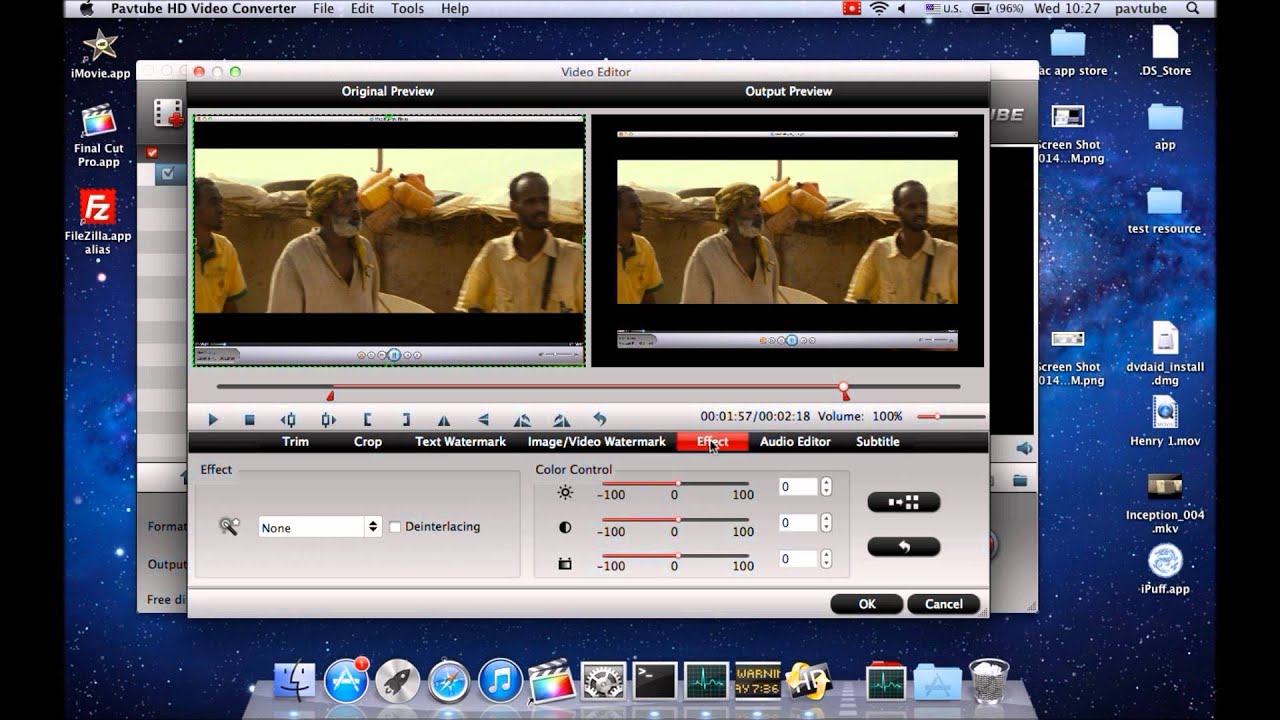Click the brightness slider track
This screenshot has height=720, width=1280.
click(675, 483)
